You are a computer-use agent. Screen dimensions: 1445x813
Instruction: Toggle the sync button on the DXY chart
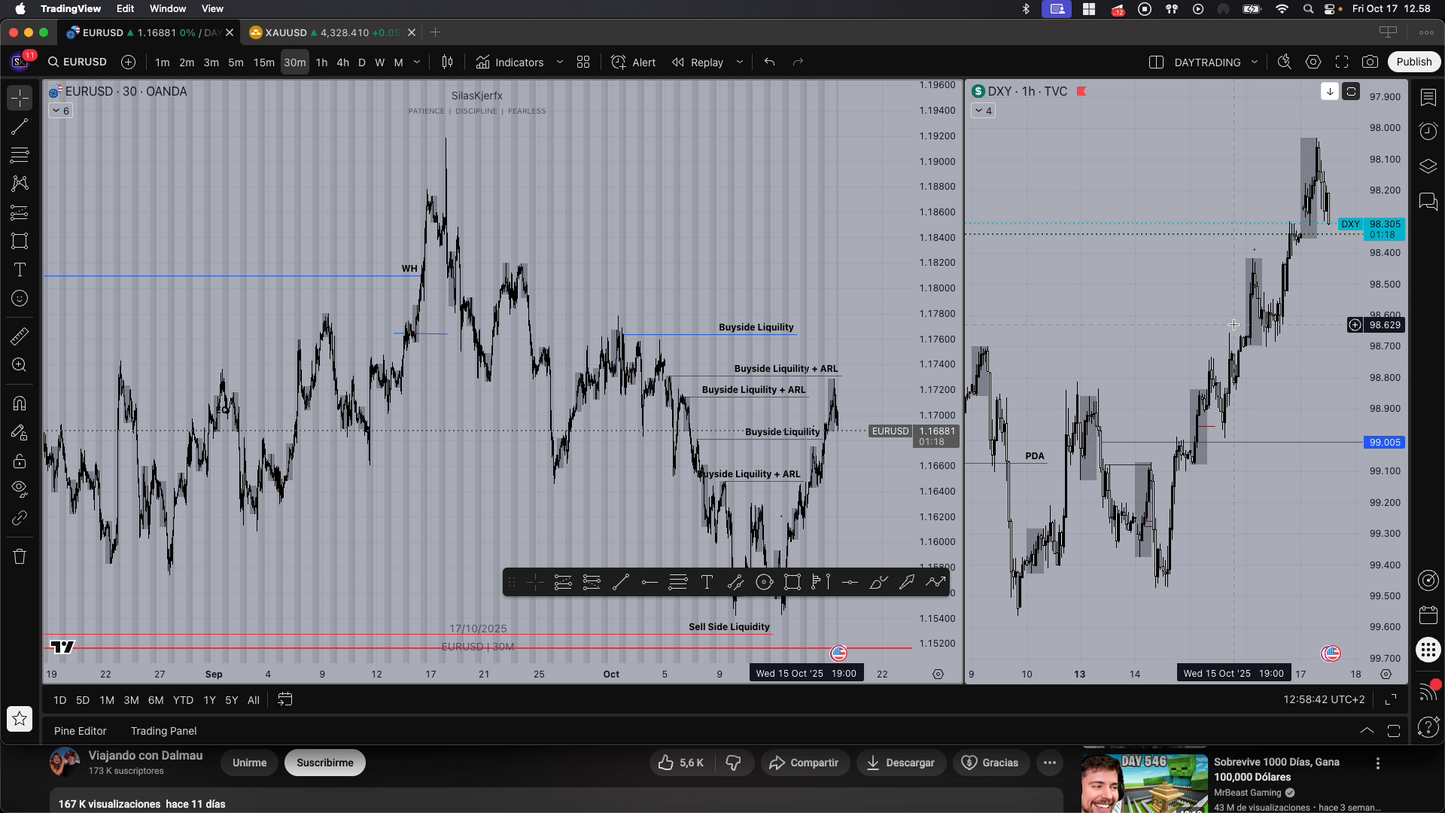pyautogui.click(x=1351, y=91)
